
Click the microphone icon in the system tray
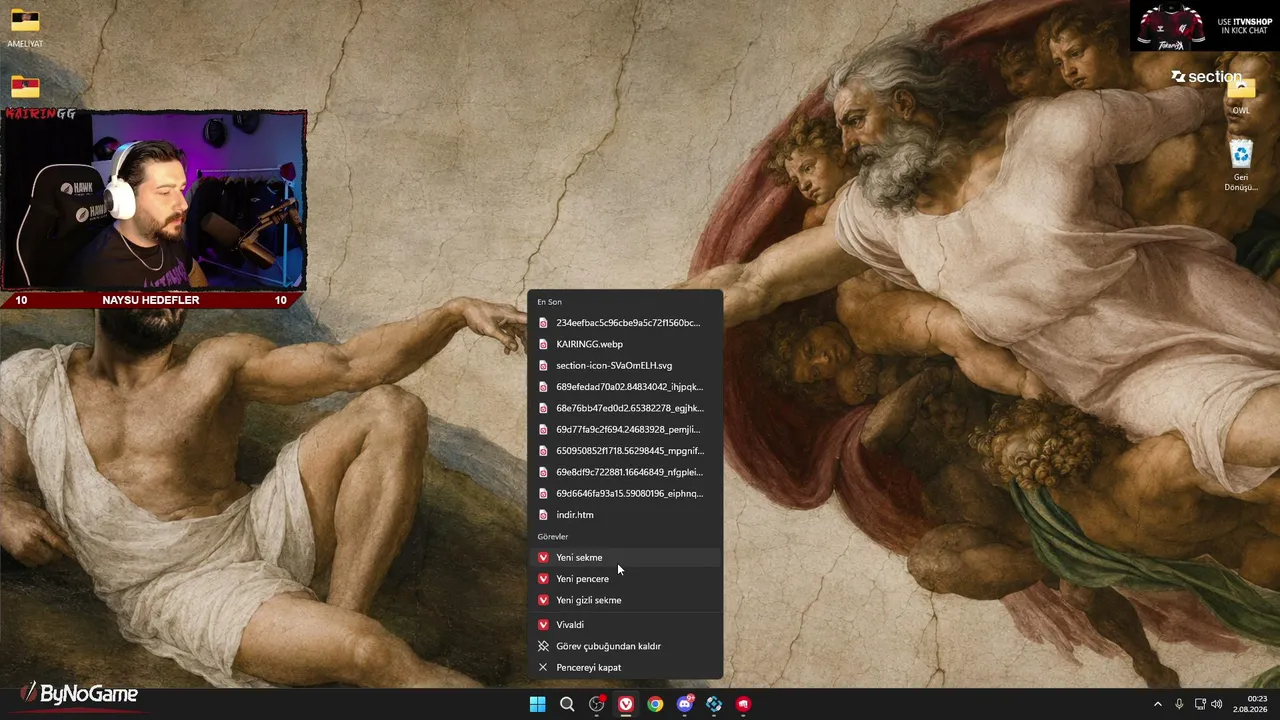pos(1179,704)
